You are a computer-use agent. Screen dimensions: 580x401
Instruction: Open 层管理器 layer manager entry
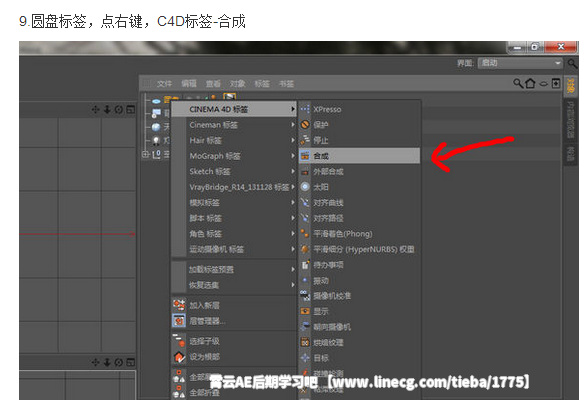pos(234,320)
